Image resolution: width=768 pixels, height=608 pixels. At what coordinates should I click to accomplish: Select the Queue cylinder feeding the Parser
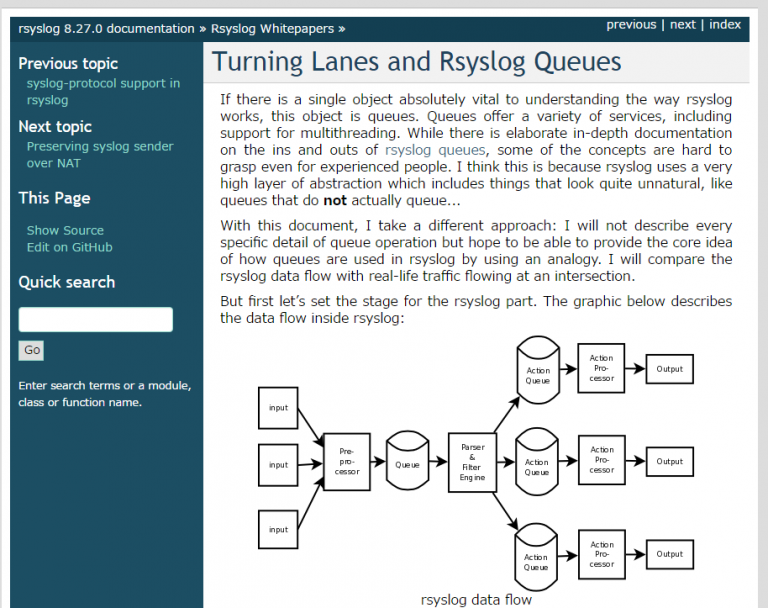pos(407,461)
